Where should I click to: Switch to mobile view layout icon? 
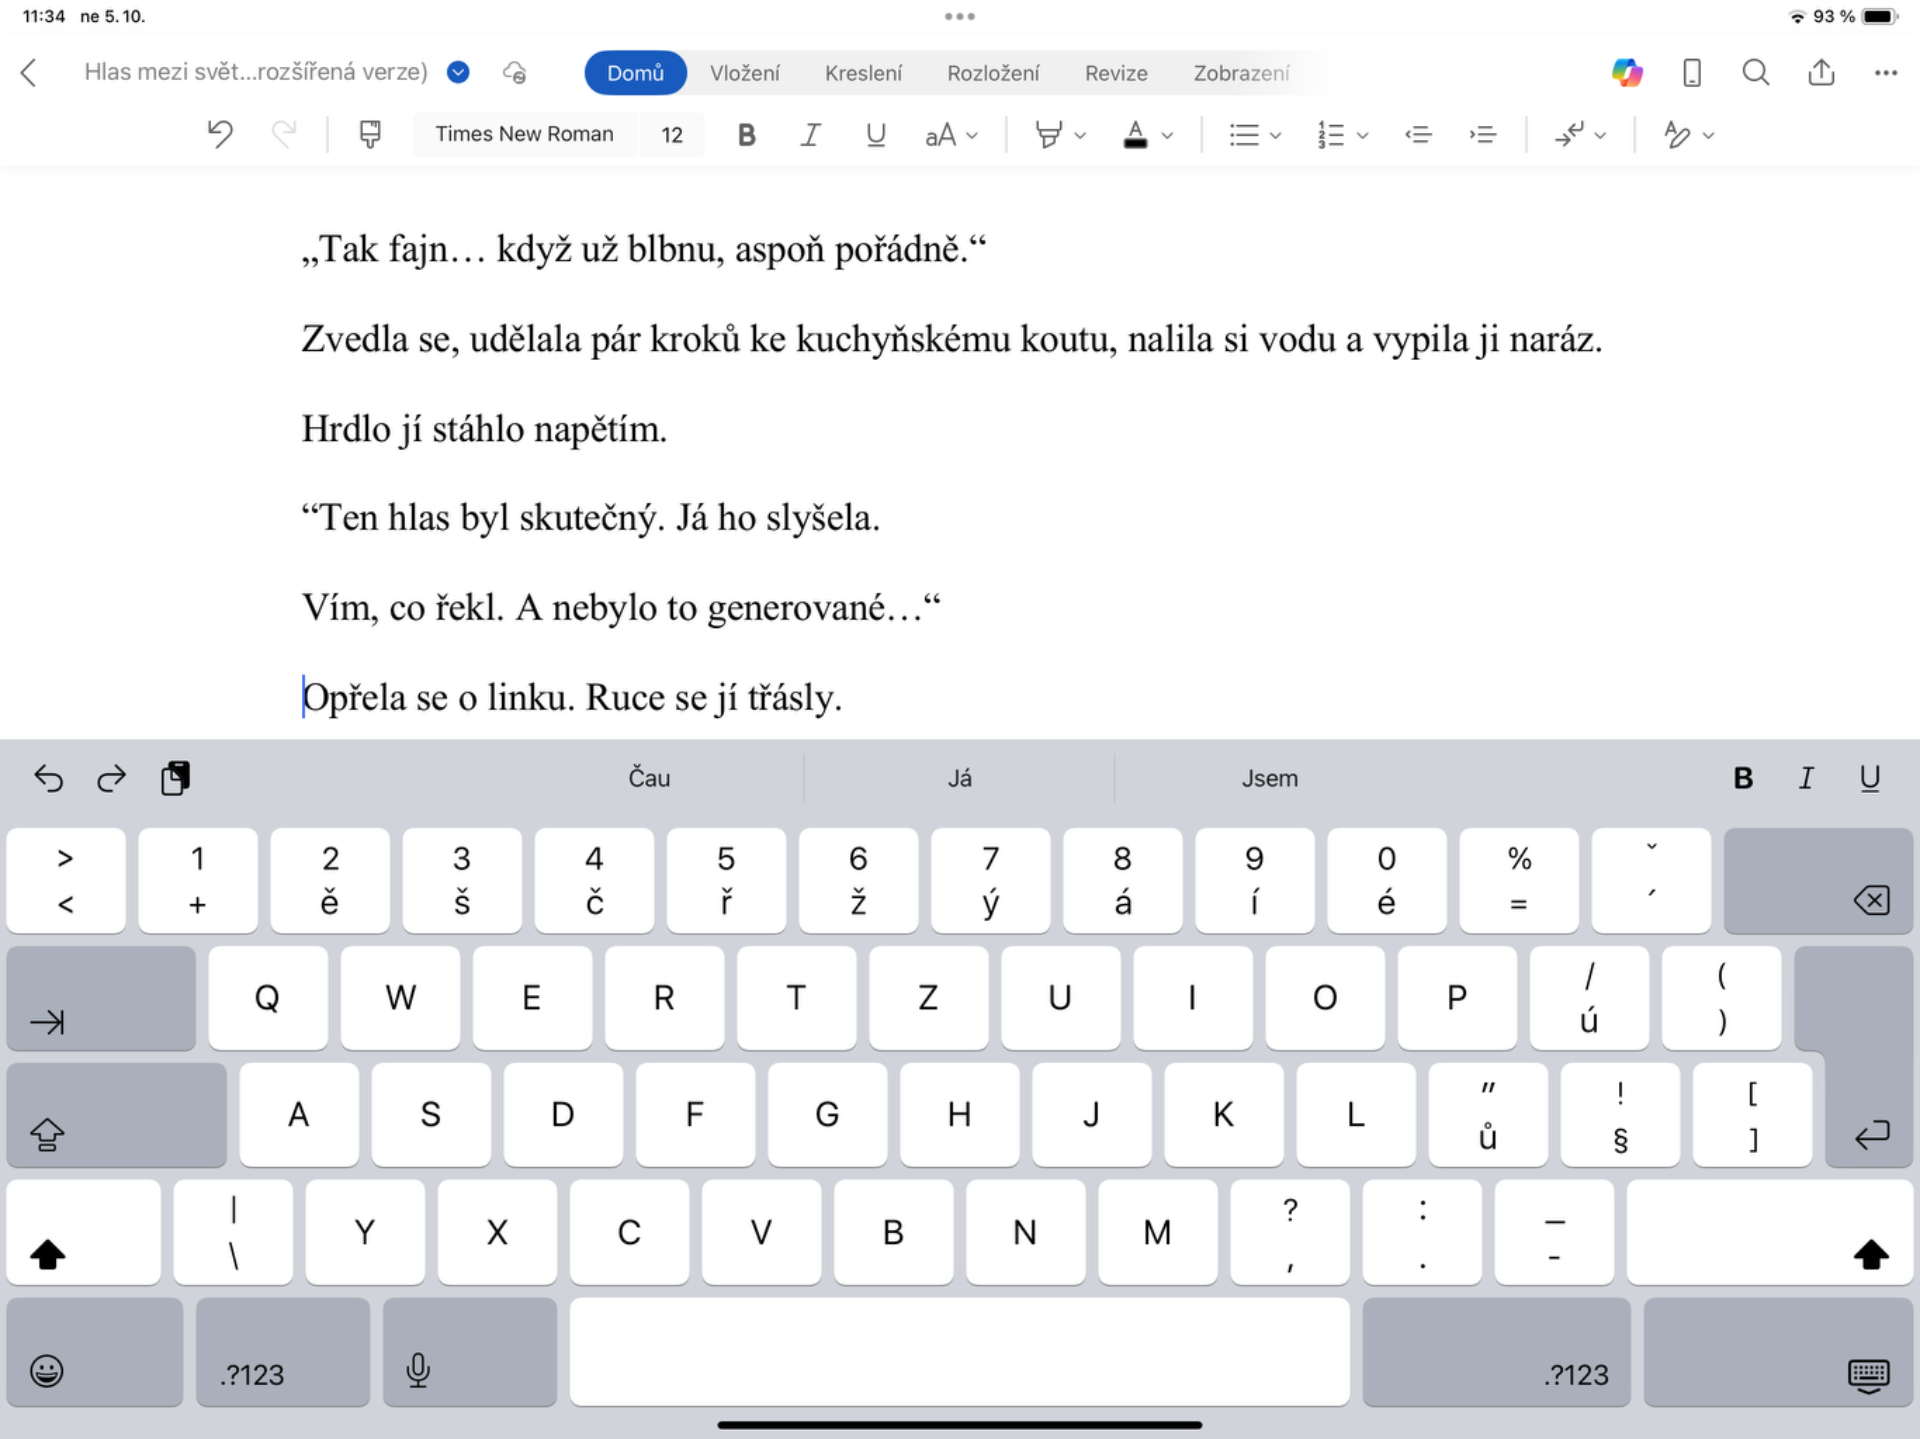(1692, 73)
